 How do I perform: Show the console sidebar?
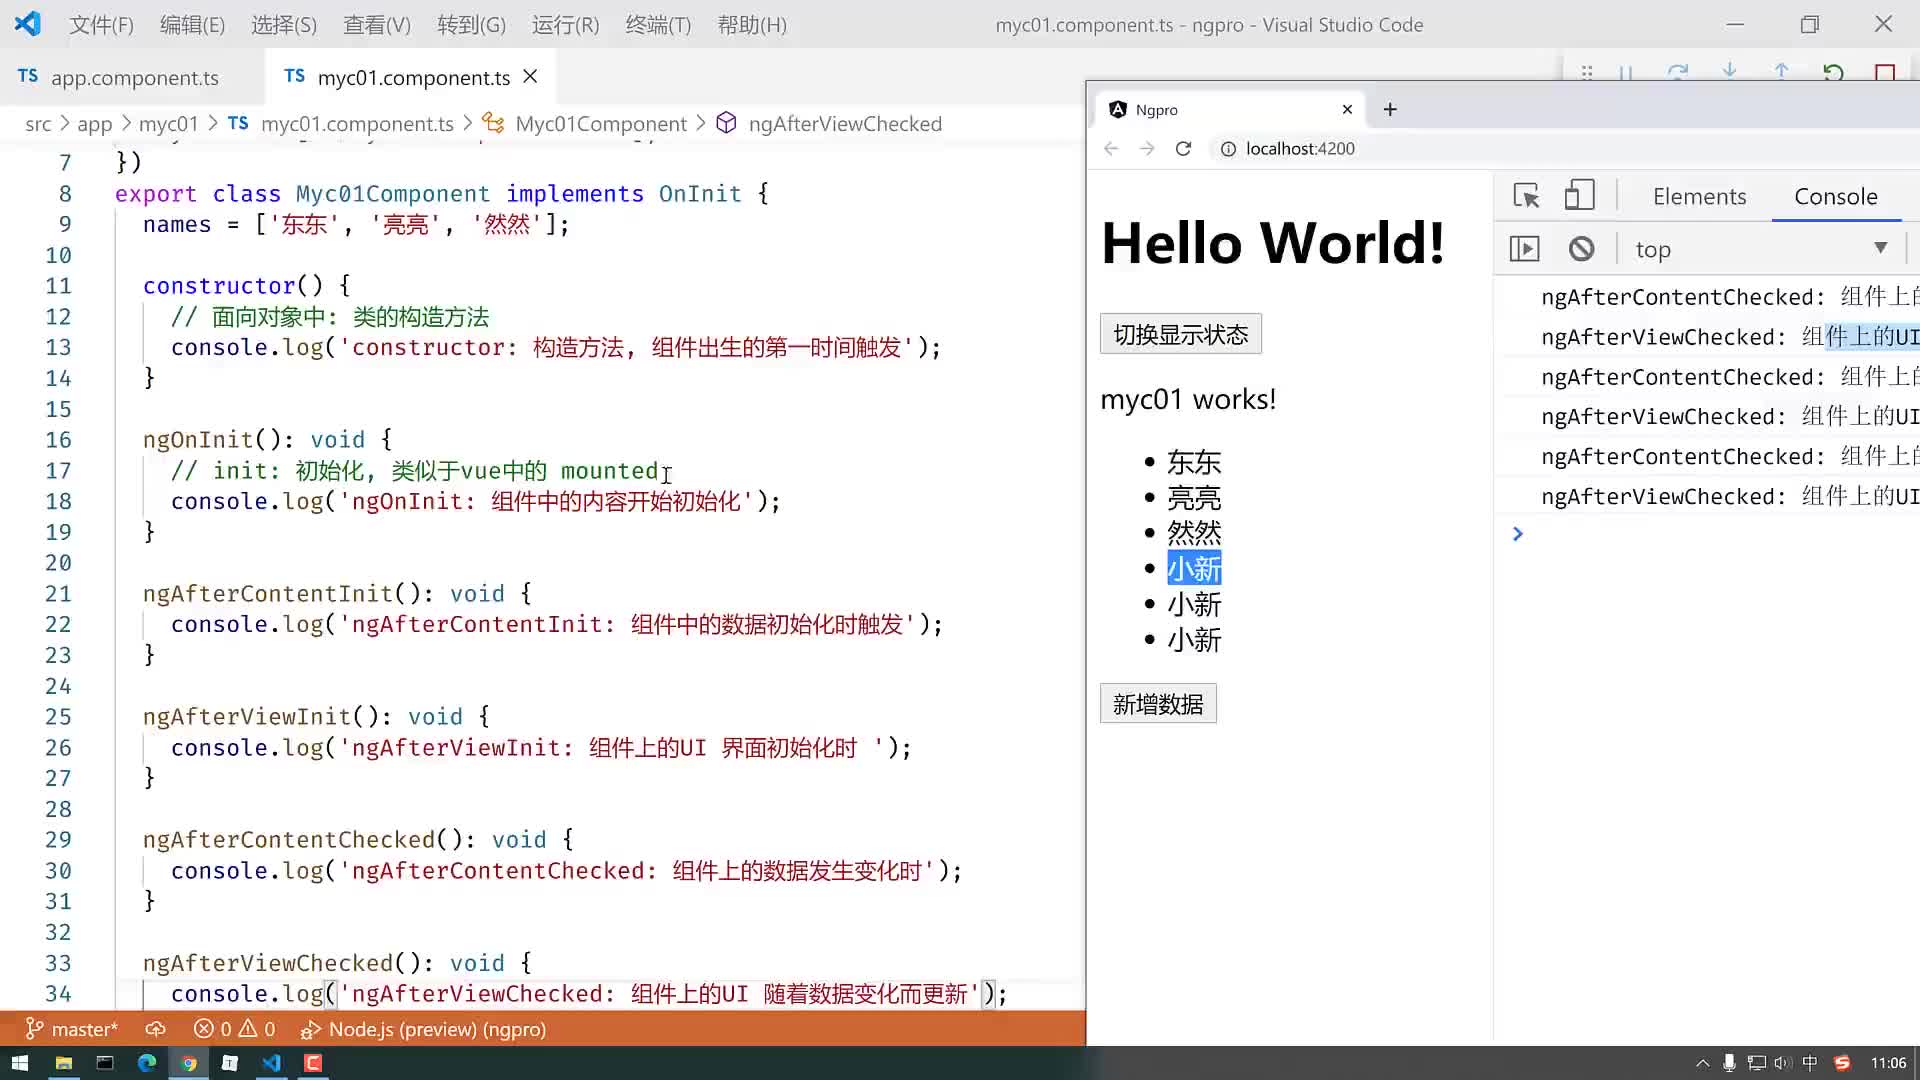1524,249
